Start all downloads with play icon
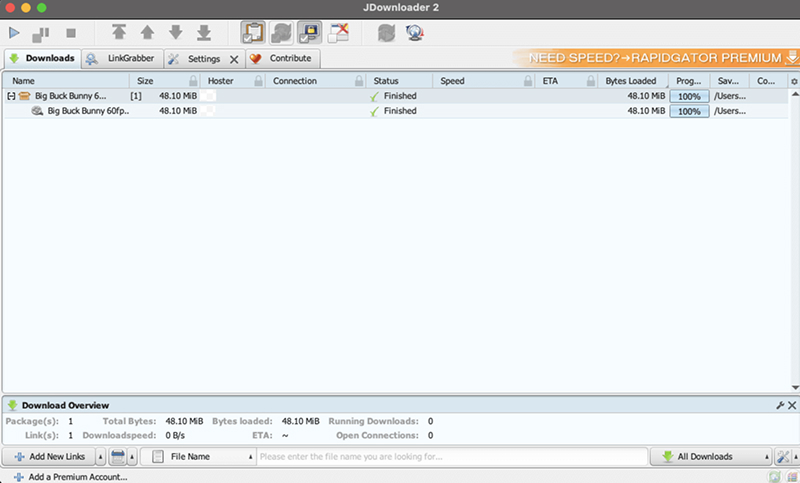 pyautogui.click(x=14, y=33)
